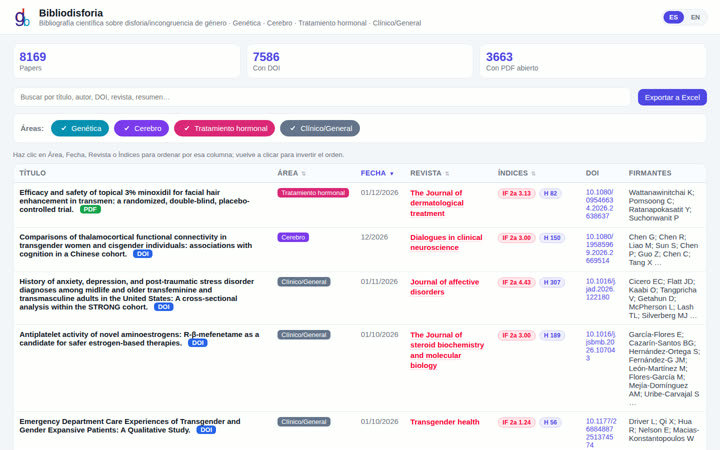Click the H 189 index badge
Image resolution: width=720 pixels, height=450 pixels.
(552, 335)
